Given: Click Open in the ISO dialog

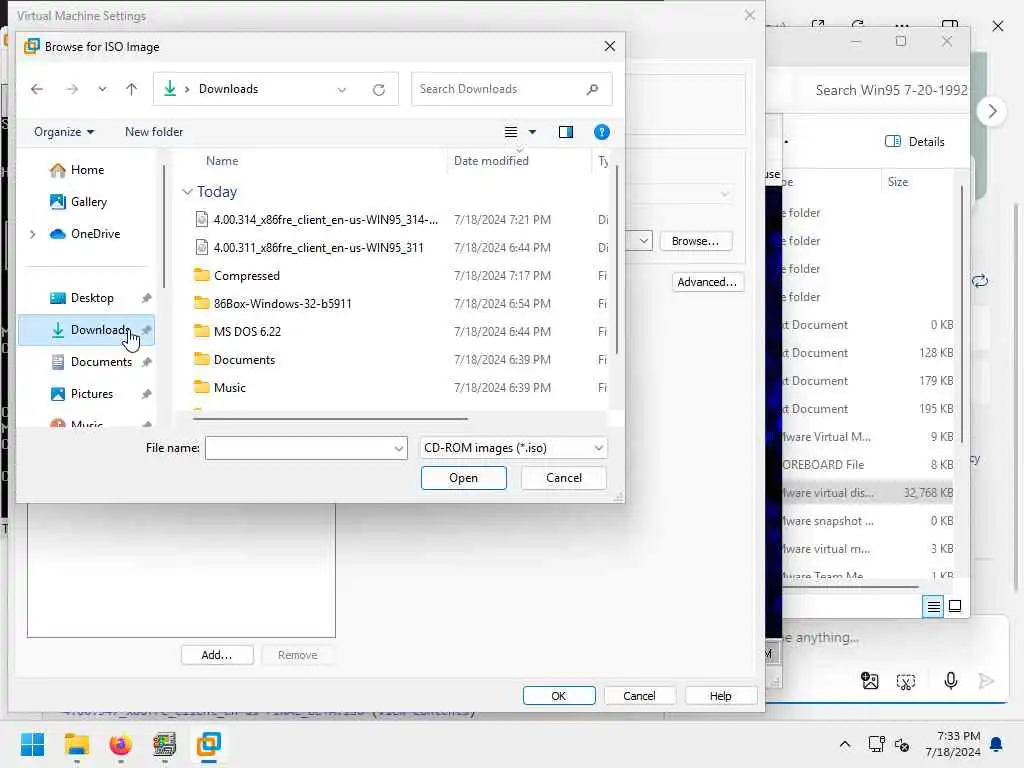Looking at the screenshot, I should [x=464, y=478].
